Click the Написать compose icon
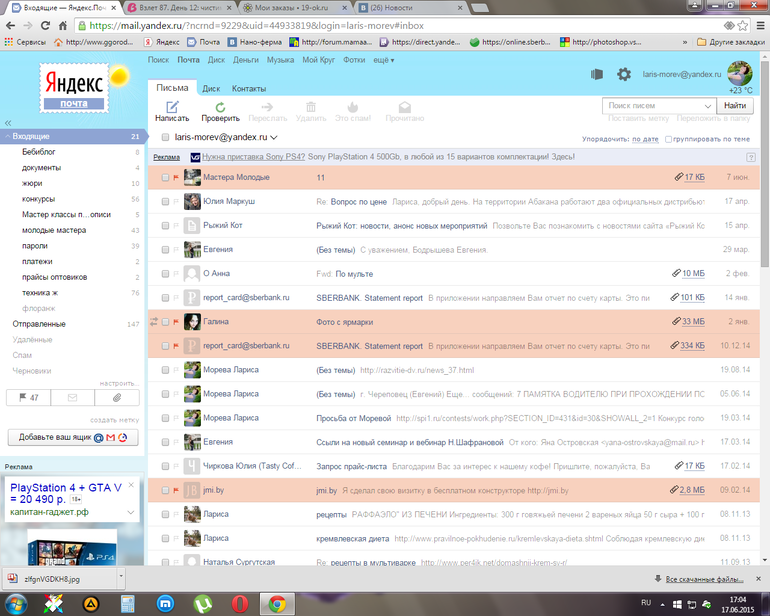This screenshot has width=770, height=616. pyautogui.click(x=171, y=107)
